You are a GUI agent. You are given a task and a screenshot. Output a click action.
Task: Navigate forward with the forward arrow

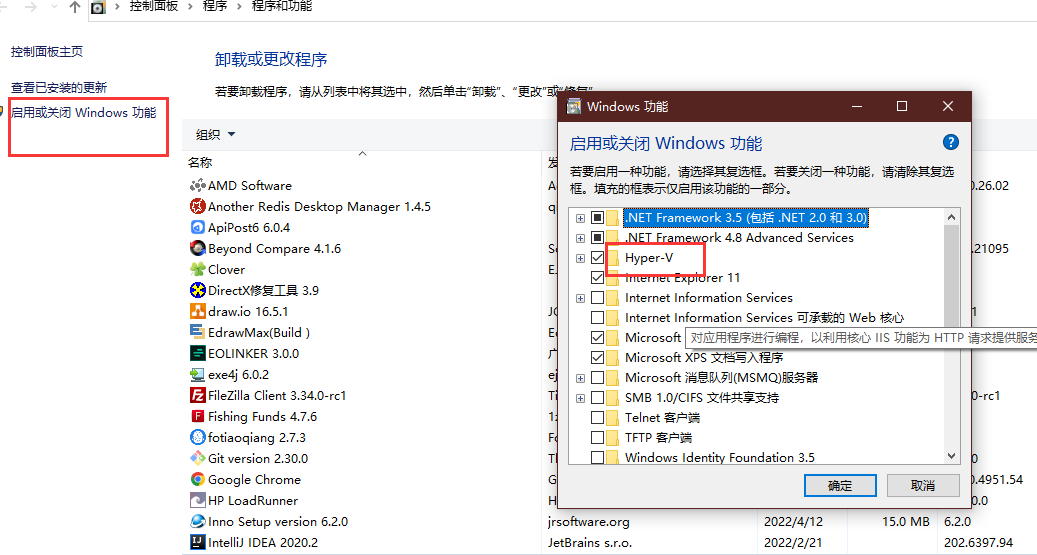pos(30,7)
